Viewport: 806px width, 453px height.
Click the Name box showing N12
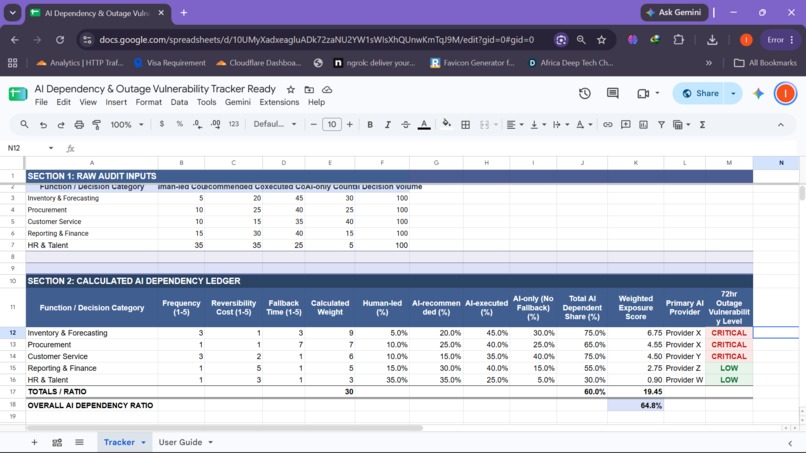click(30, 148)
